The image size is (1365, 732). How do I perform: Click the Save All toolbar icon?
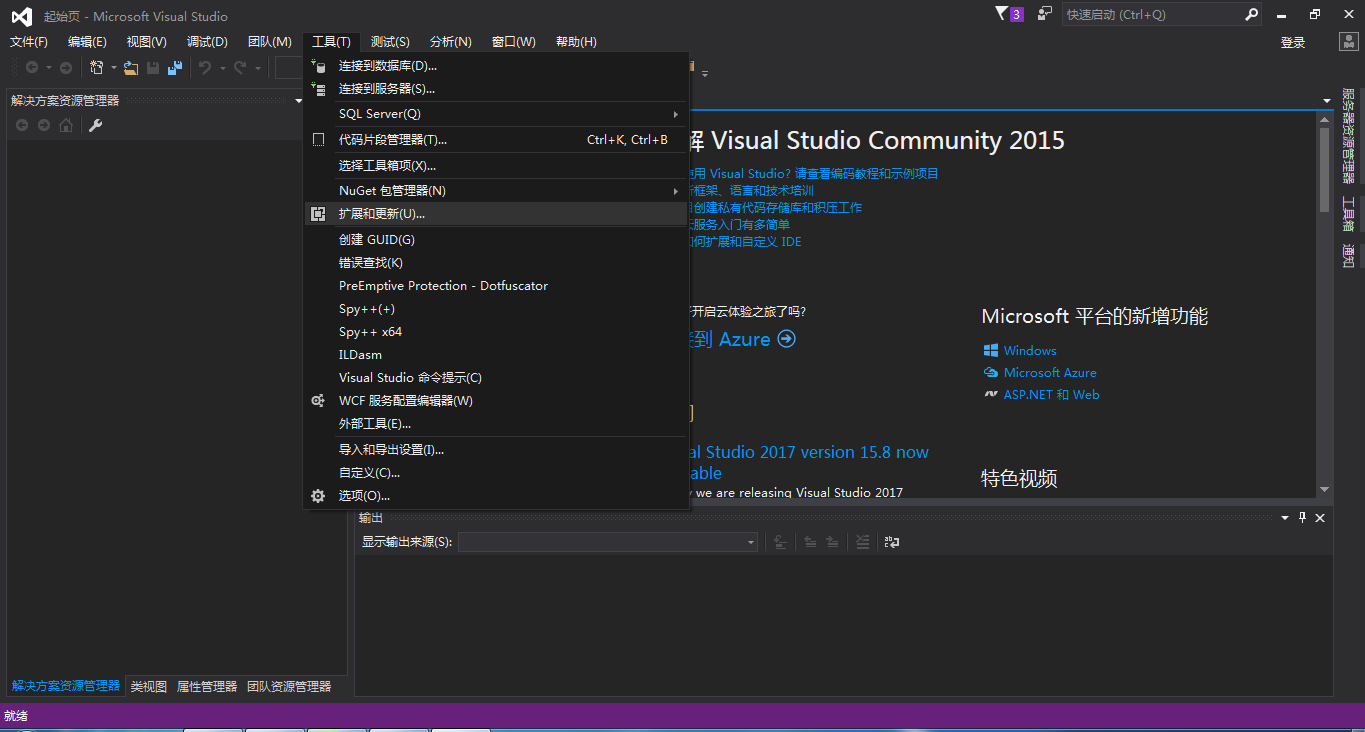tap(175, 68)
